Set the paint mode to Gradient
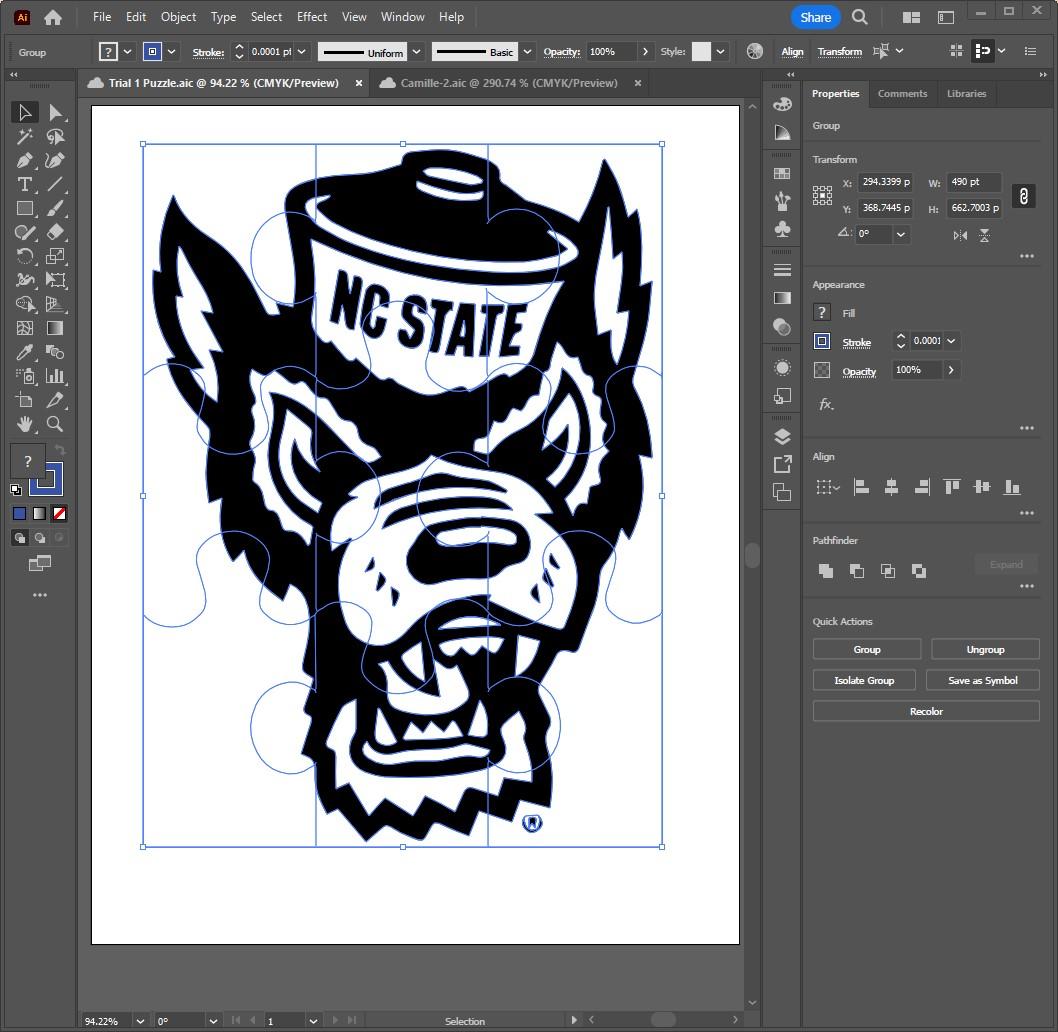The width and height of the screenshot is (1058, 1032). click(x=40, y=514)
